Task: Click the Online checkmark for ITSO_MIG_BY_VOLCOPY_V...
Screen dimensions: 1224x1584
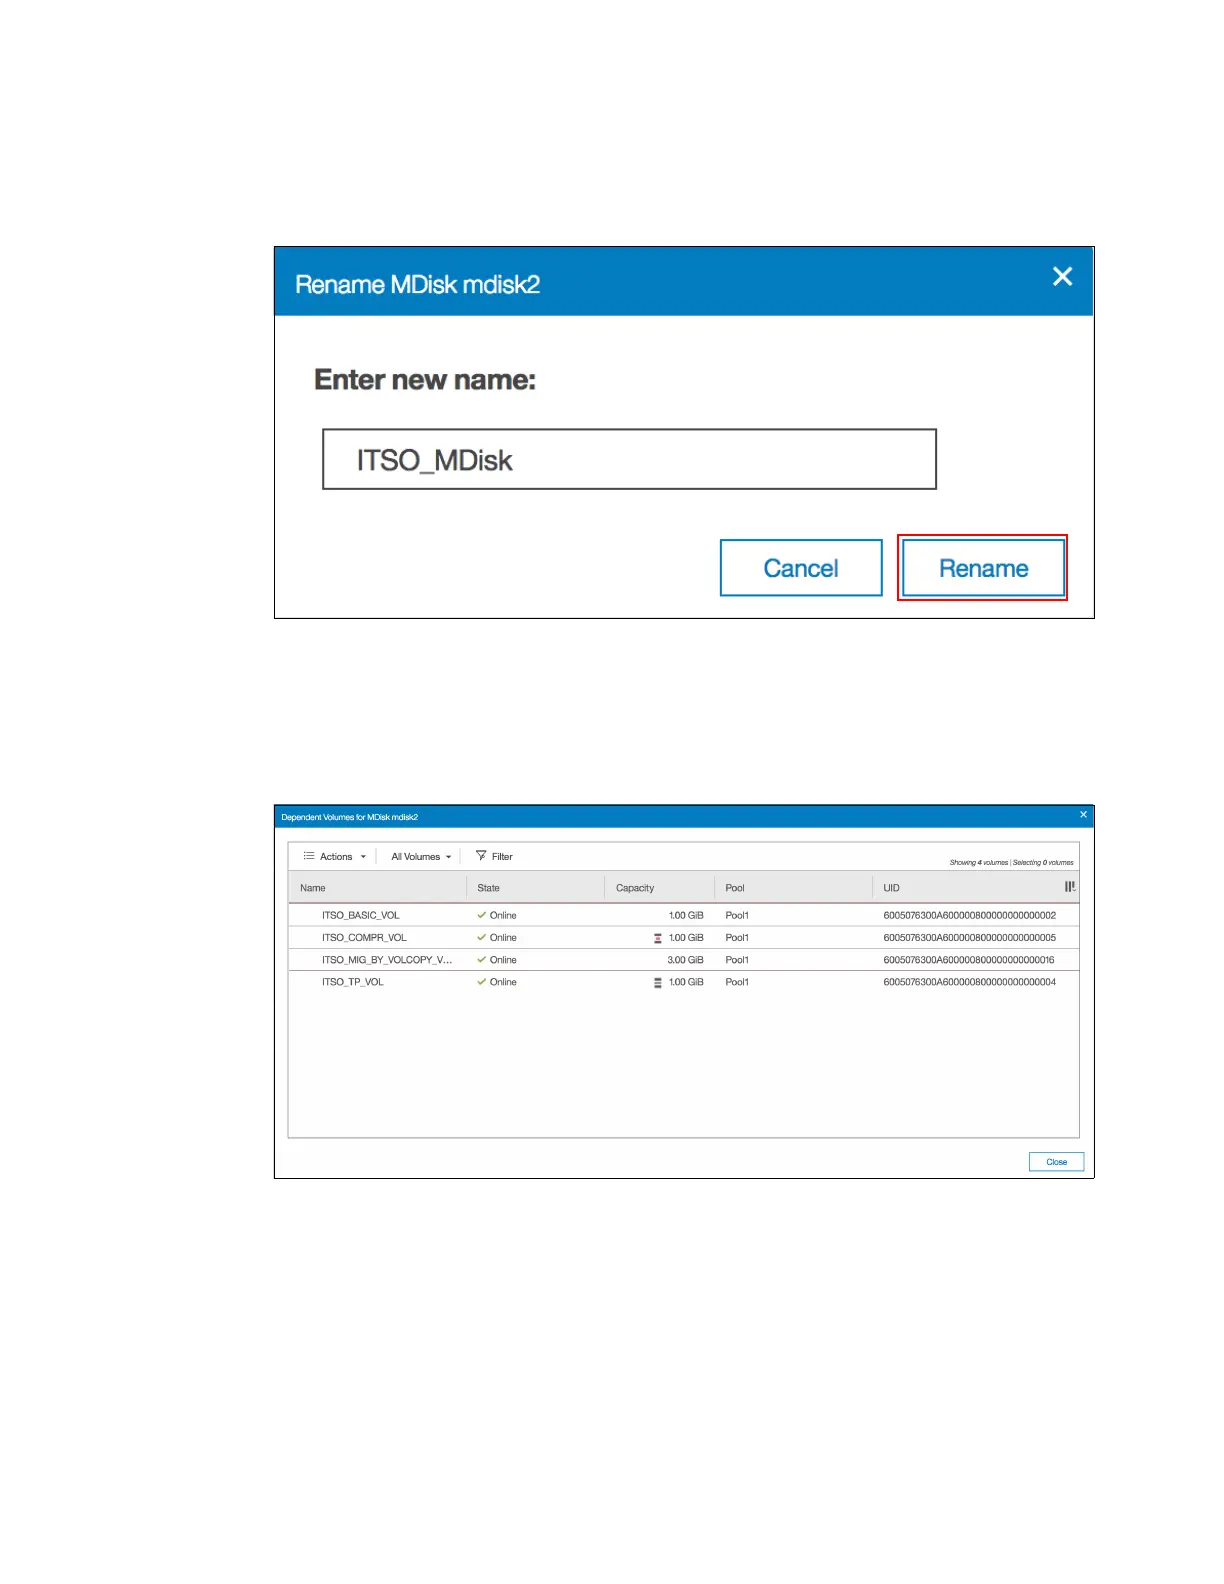Action: [482, 960]
